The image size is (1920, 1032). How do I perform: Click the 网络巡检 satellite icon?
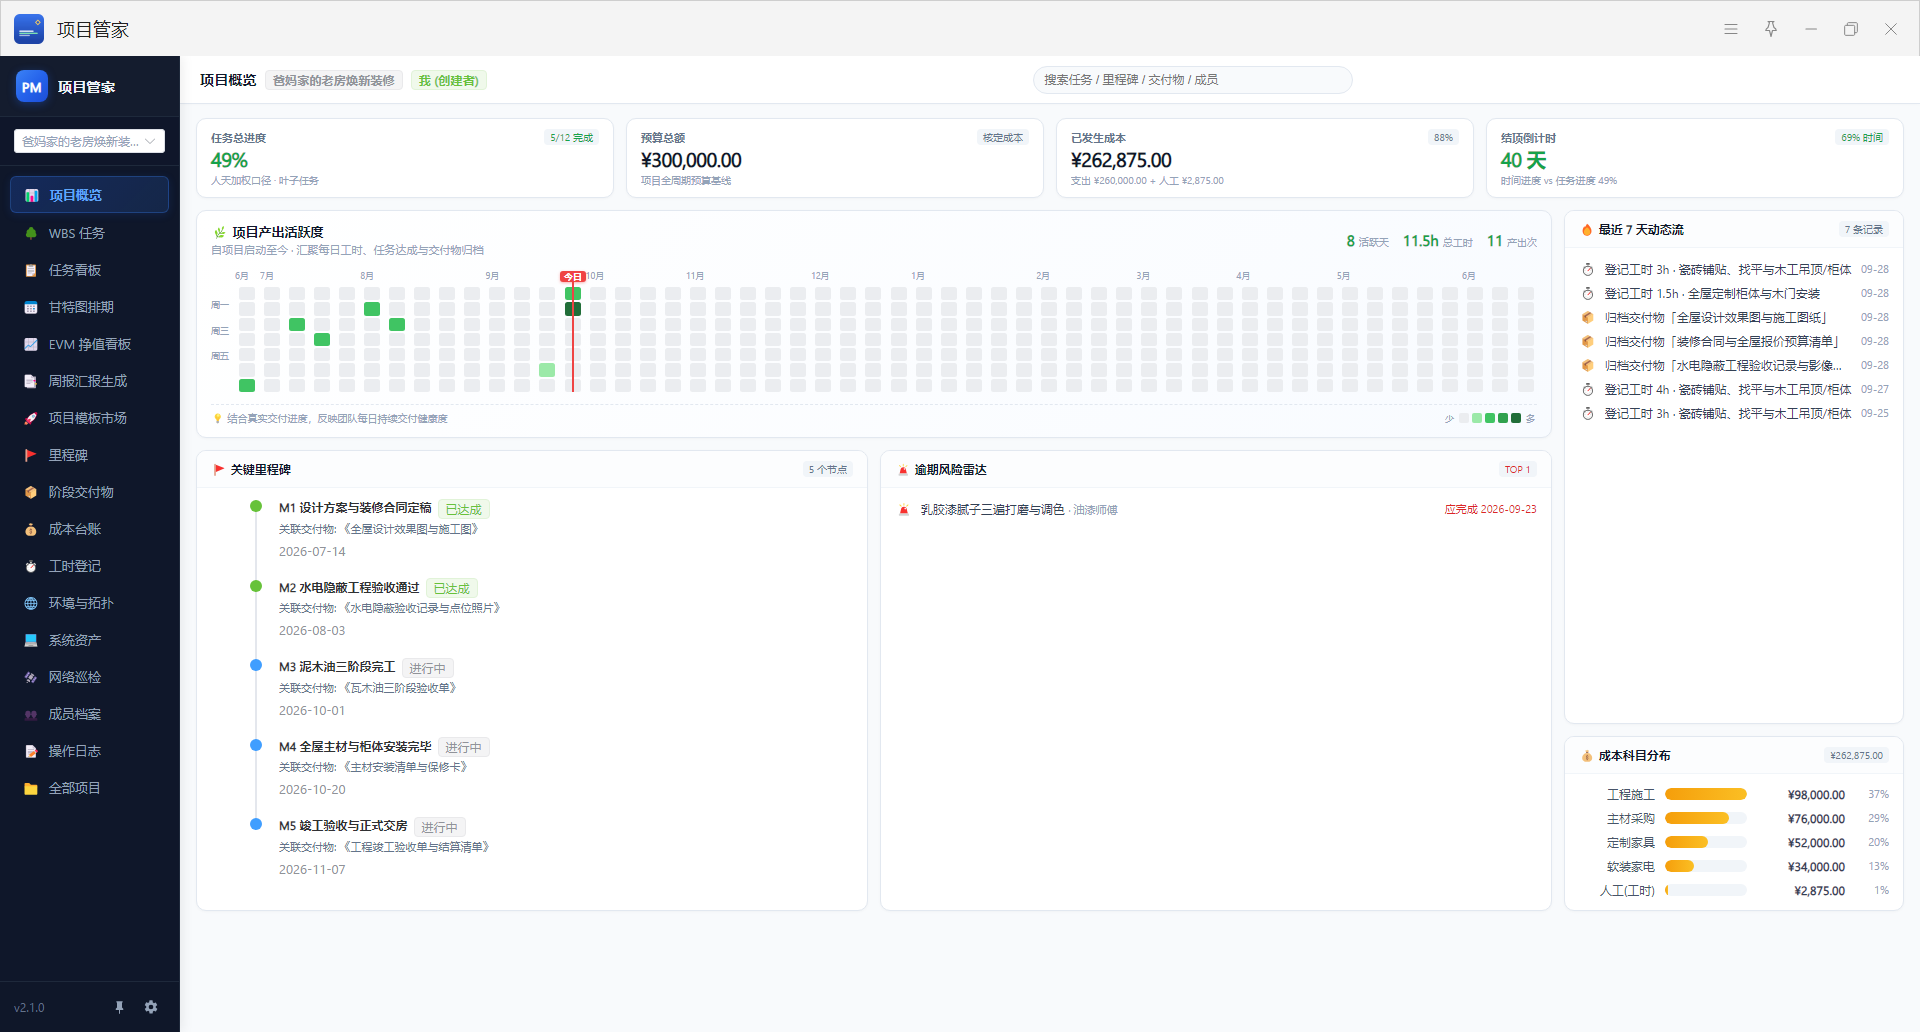coord(31,677)
